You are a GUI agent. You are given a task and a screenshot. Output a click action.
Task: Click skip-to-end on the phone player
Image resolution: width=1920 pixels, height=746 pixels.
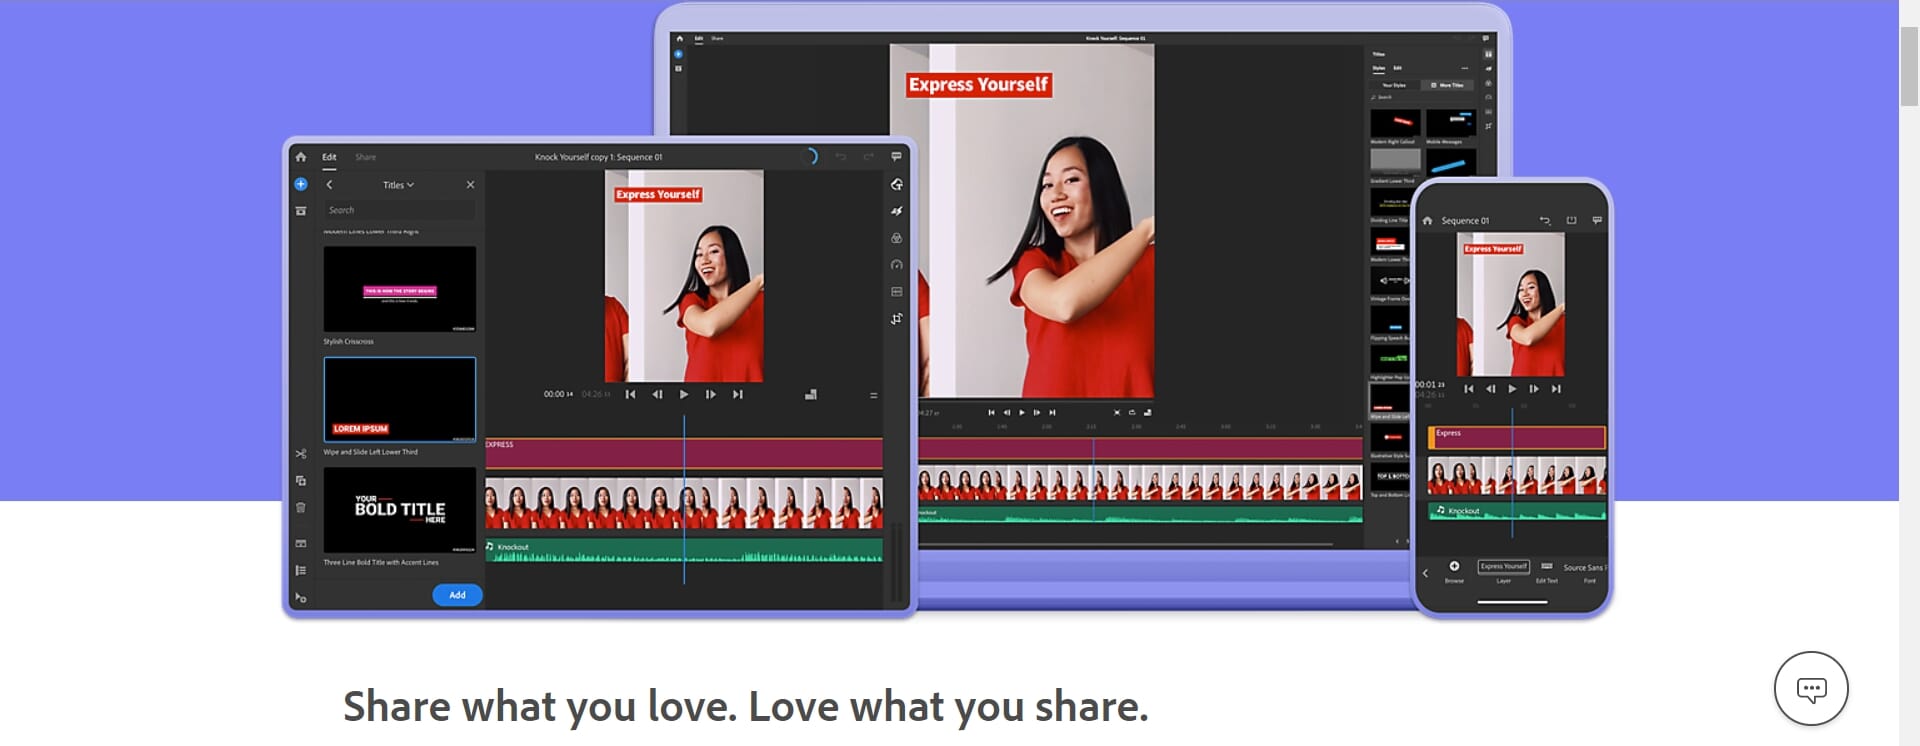pyautogui.click(x=1556, y=389)
